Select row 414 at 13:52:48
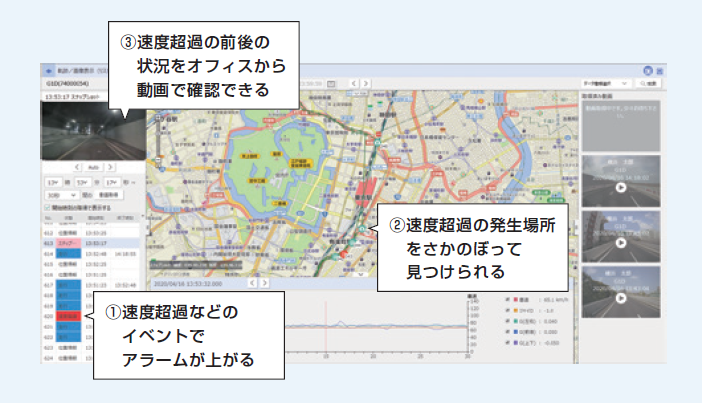 click(x=91, y=254)
